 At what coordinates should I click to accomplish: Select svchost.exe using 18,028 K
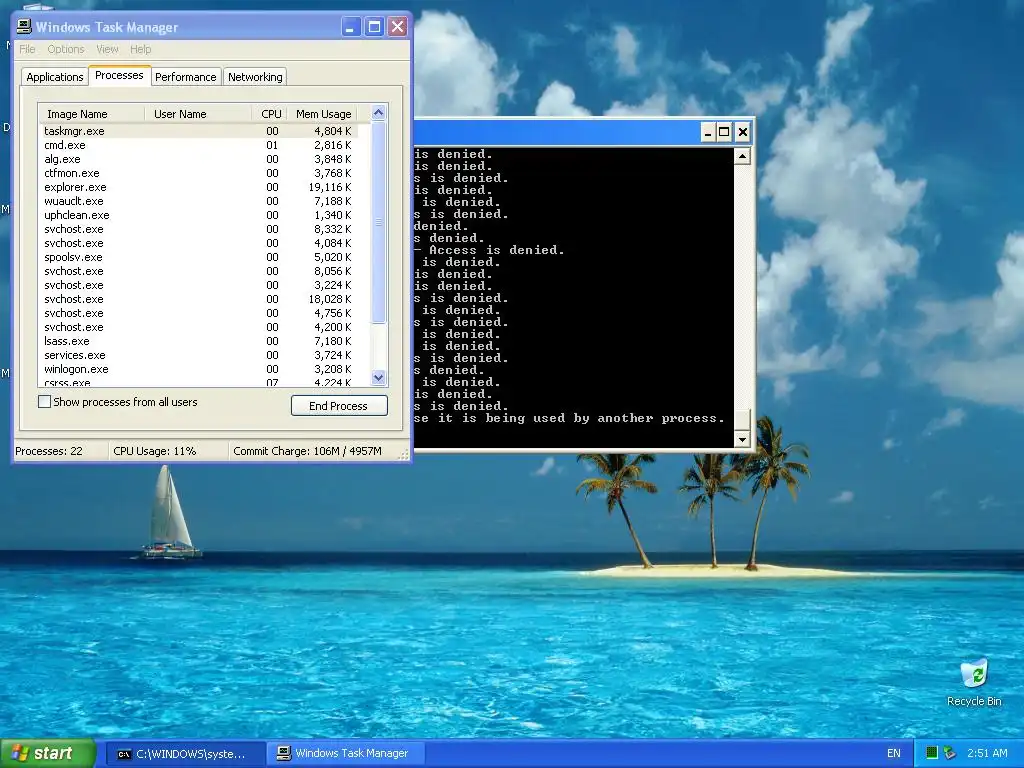pos(197,299)
